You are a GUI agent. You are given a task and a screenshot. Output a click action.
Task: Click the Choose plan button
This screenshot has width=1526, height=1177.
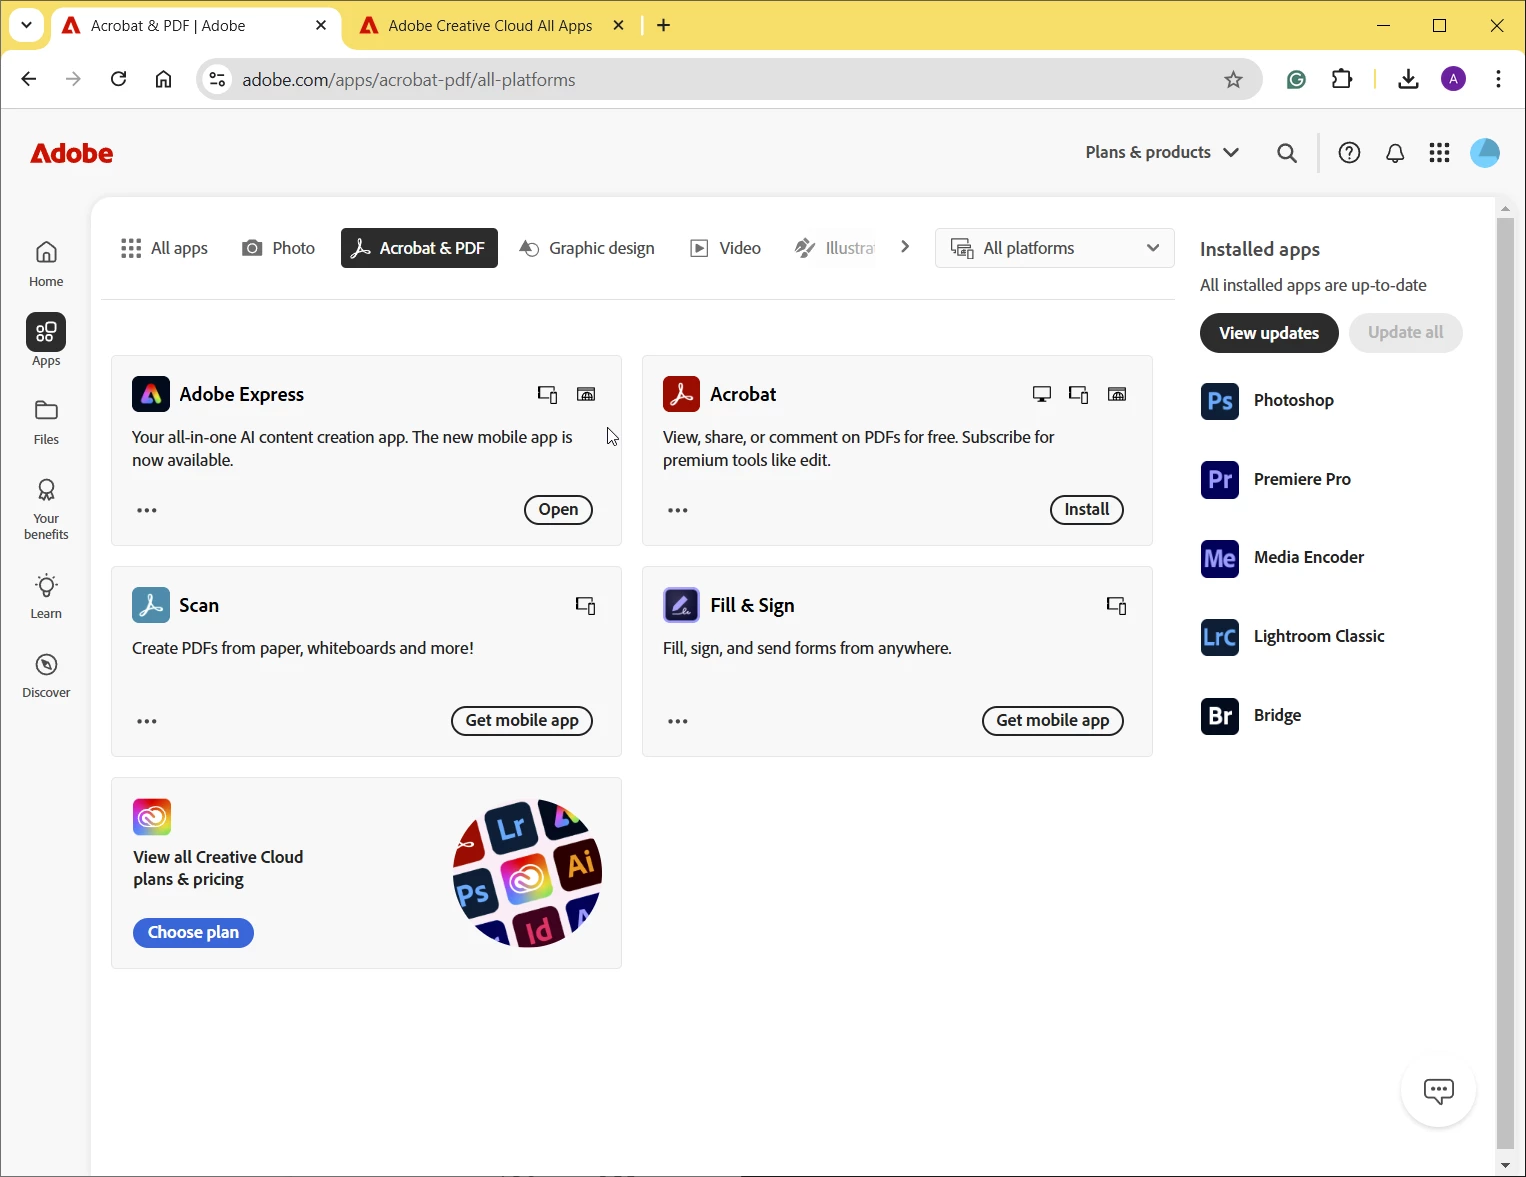tap(193, 933)
